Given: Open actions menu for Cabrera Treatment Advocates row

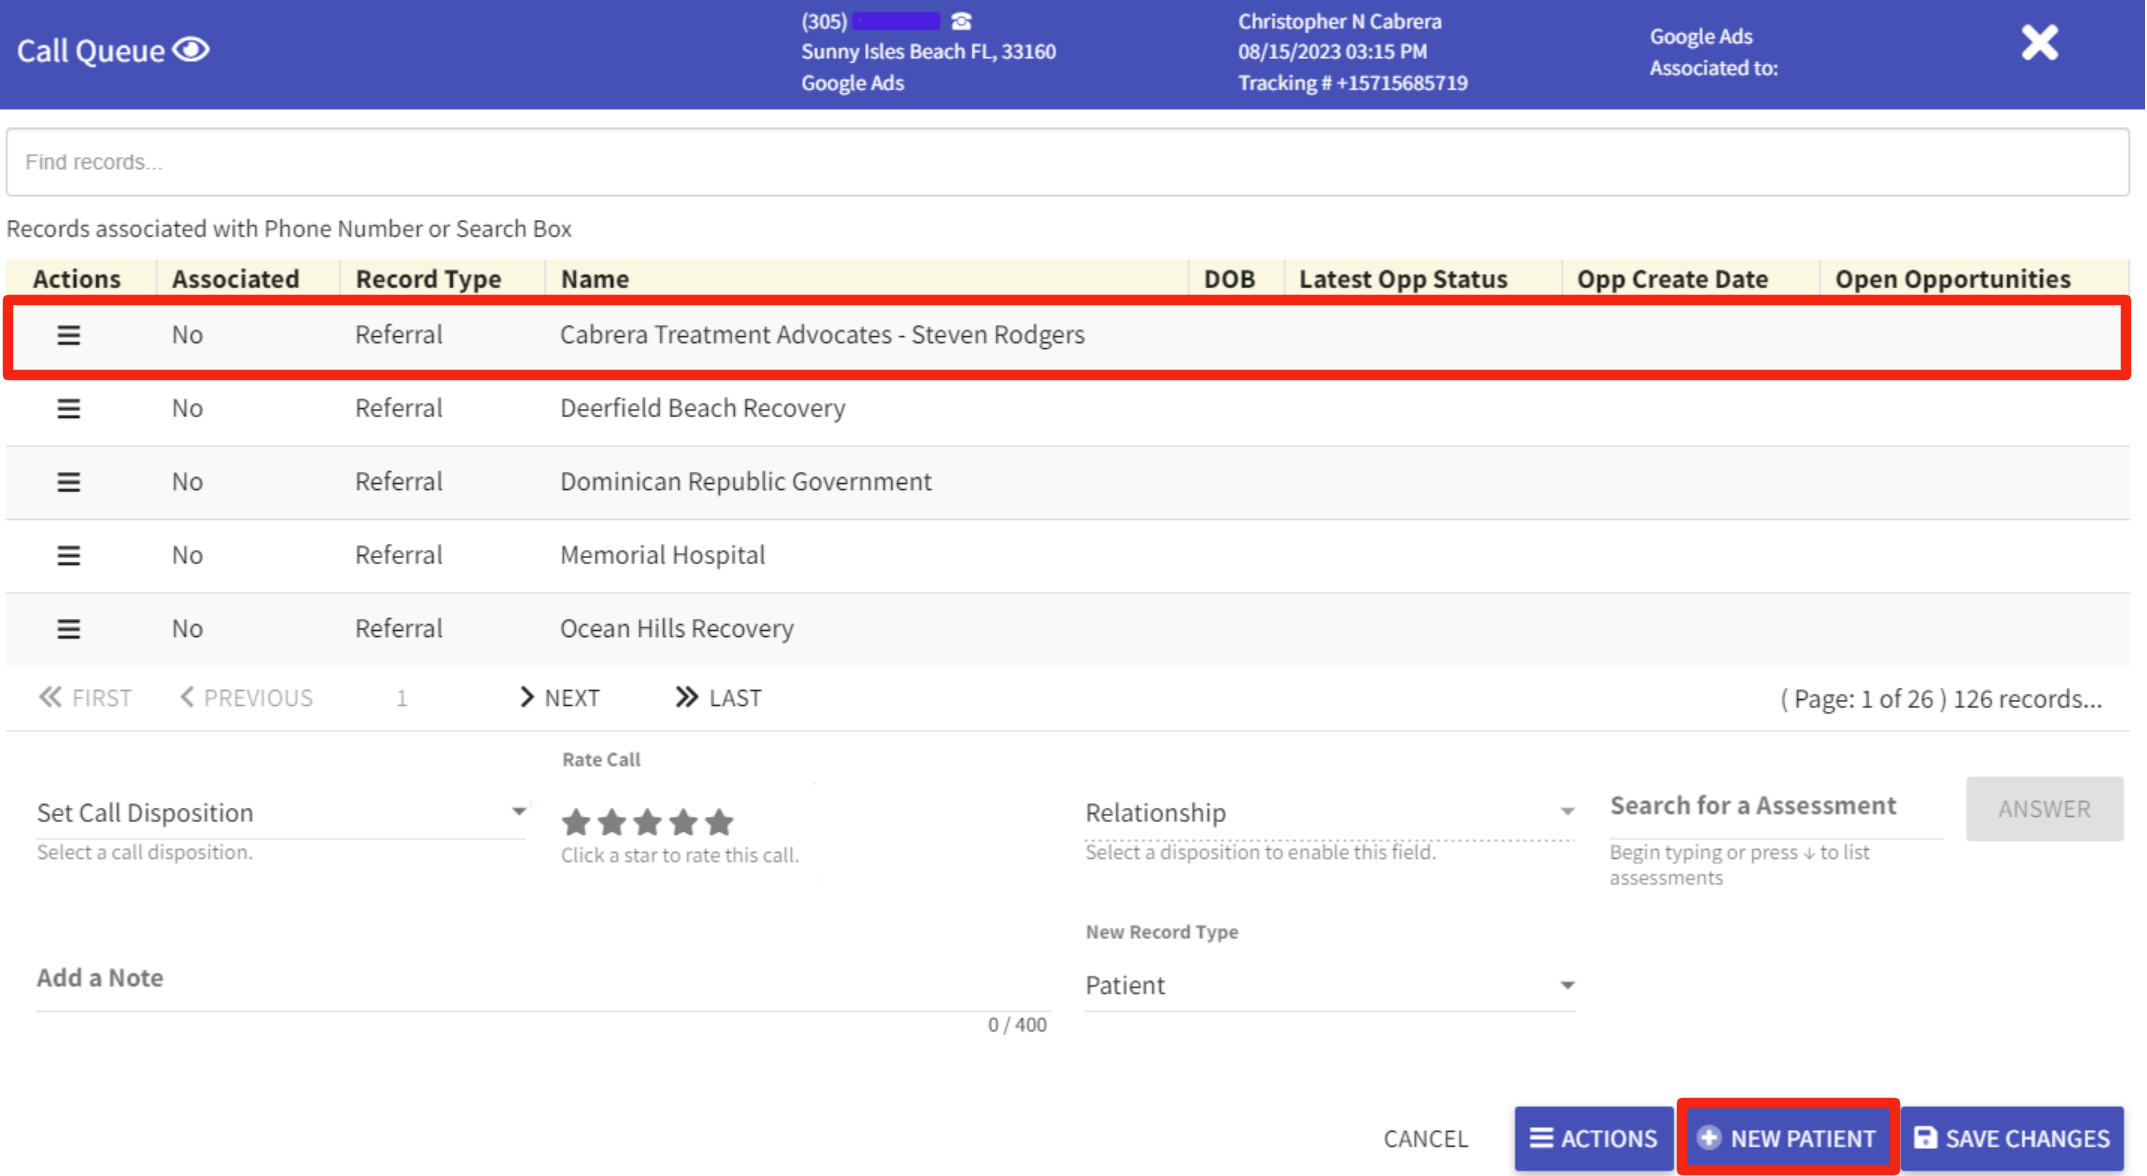Looking at the screenshot, I should click(68, 336).
